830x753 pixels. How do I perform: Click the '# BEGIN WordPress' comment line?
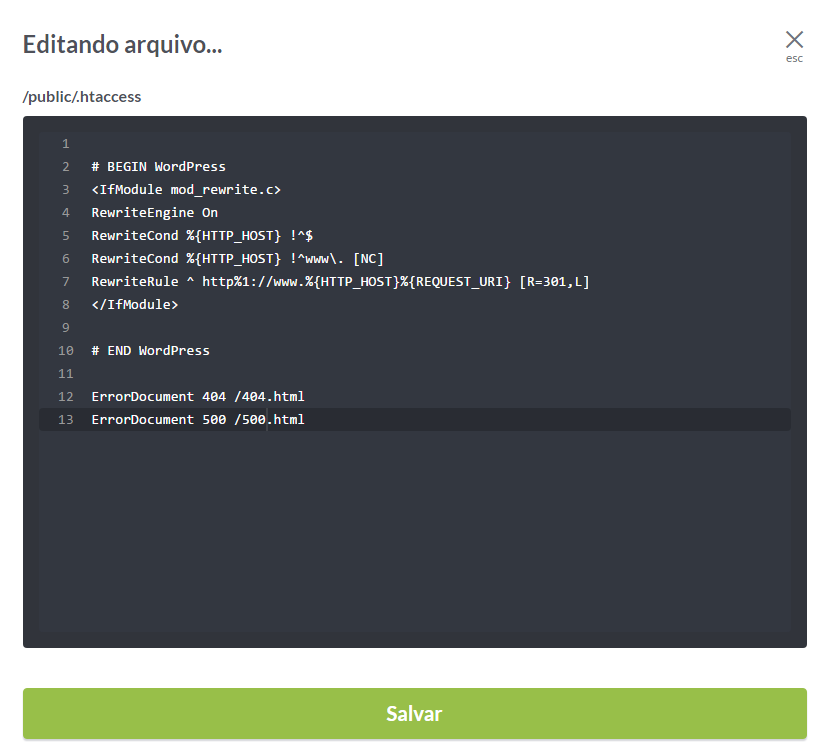coord(158,167)
